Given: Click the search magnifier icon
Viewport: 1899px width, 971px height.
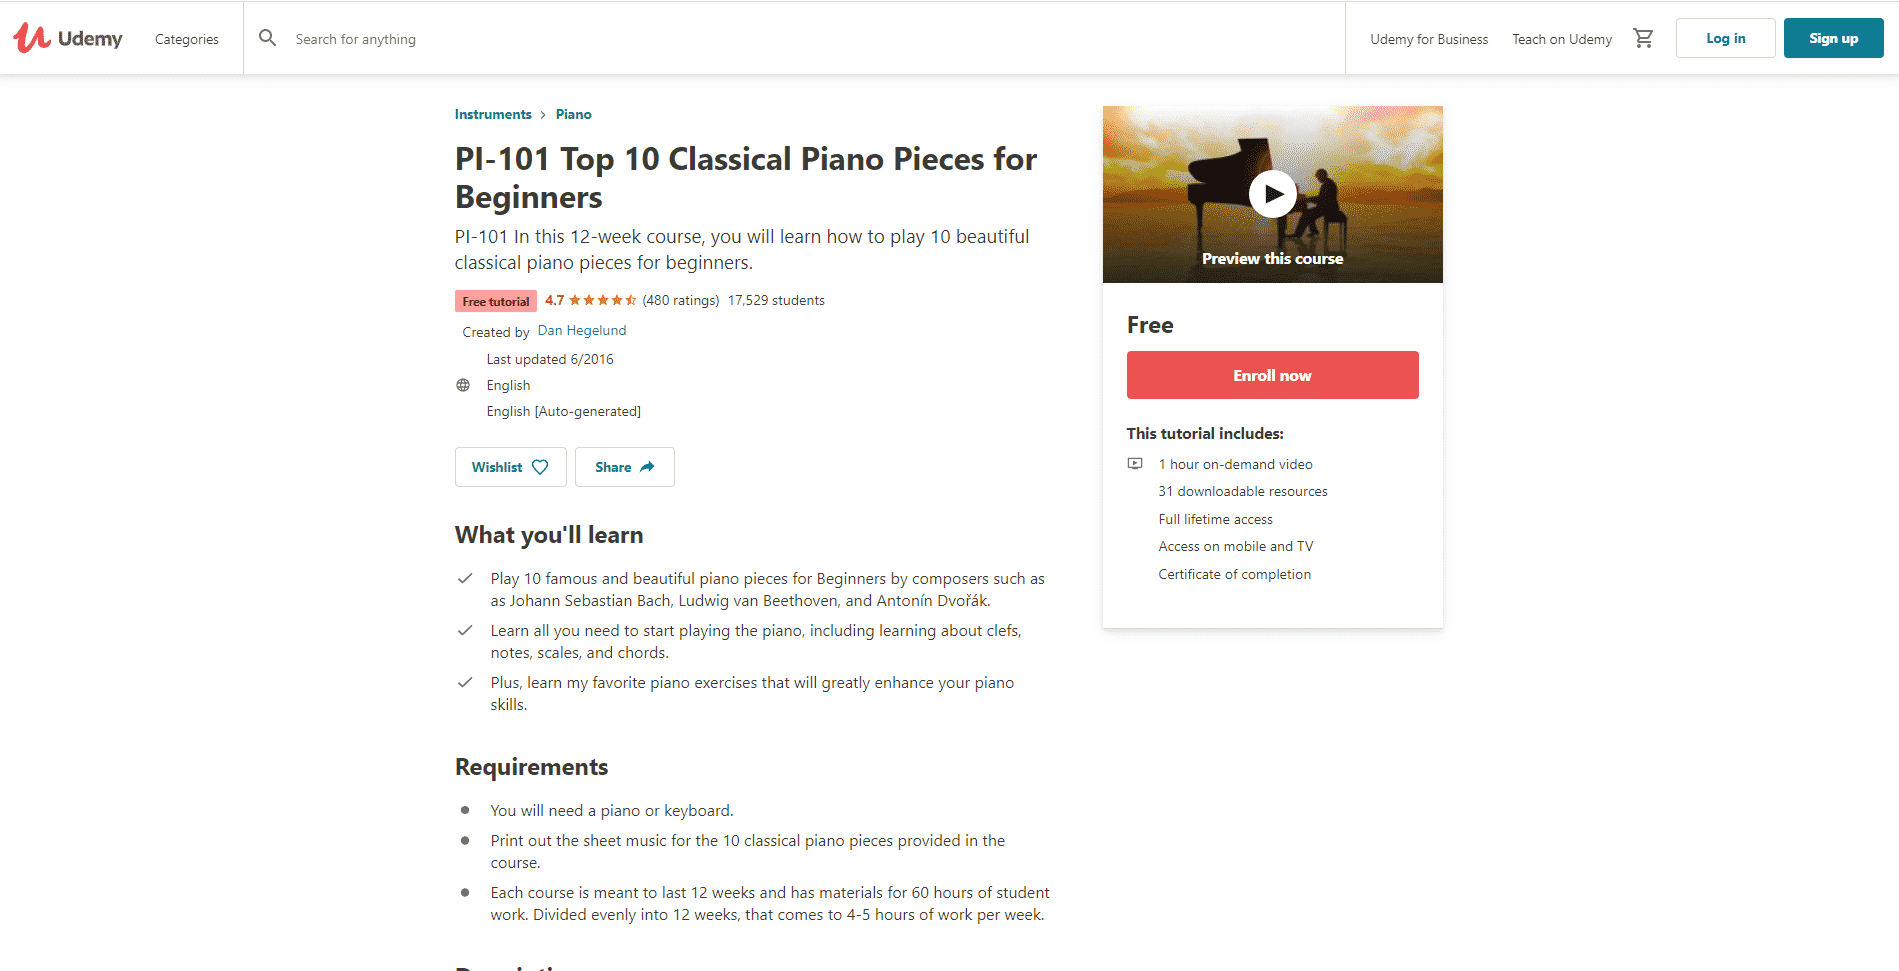Looking at the screenshot, I should pos(267,38).
